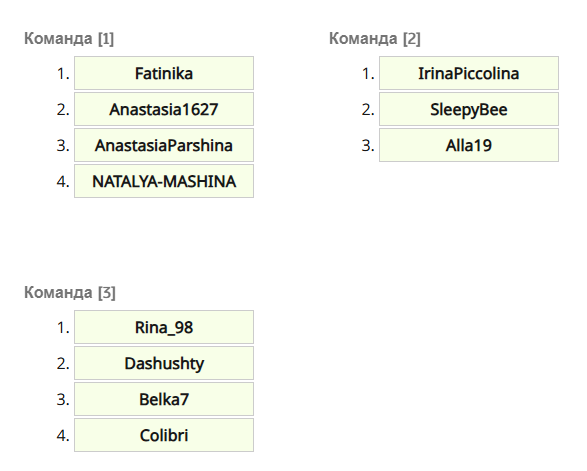This screenshot has width=587, height=471.
Task: Click the Команда [1] heading
Action: (69, 39)
